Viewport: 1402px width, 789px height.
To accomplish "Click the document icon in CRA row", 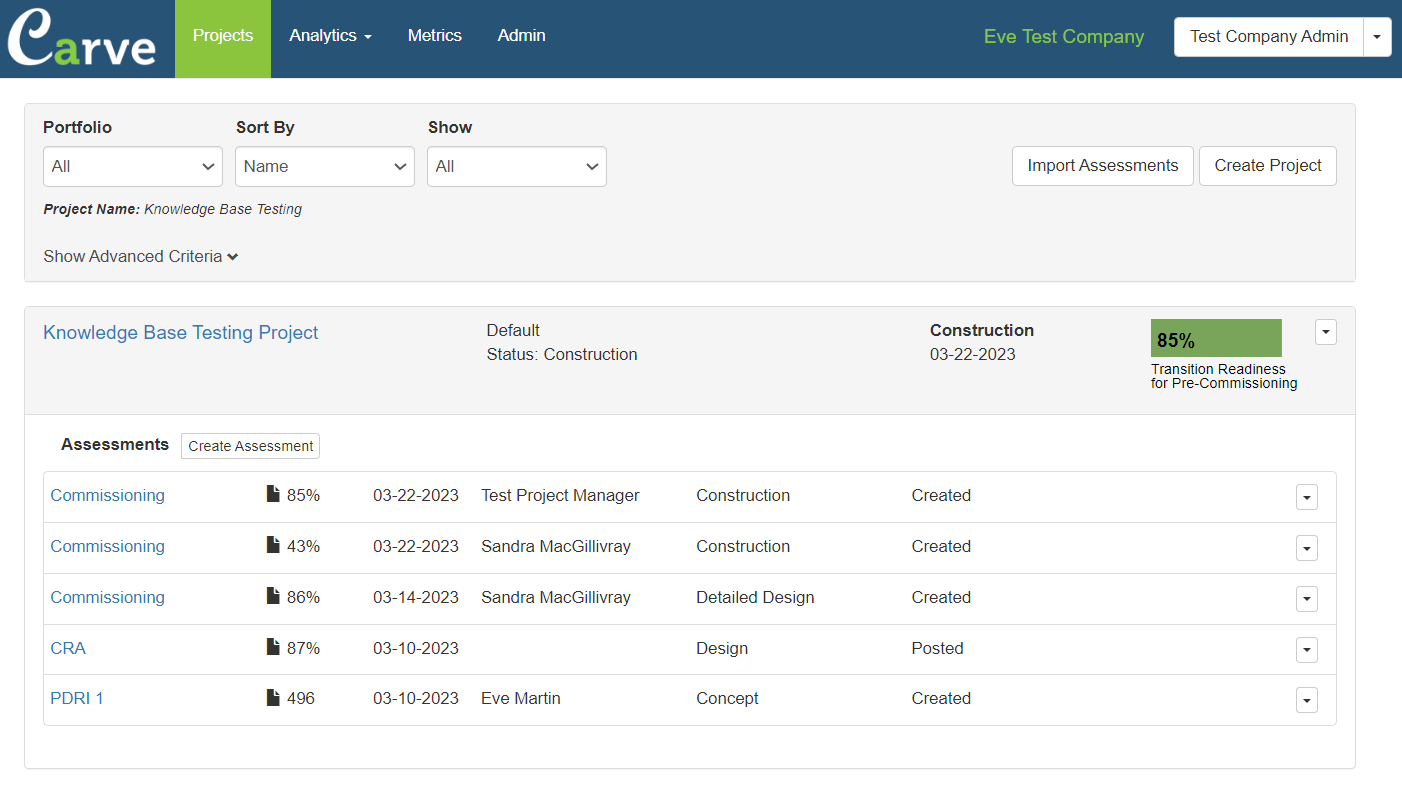I will click(273, 647).
